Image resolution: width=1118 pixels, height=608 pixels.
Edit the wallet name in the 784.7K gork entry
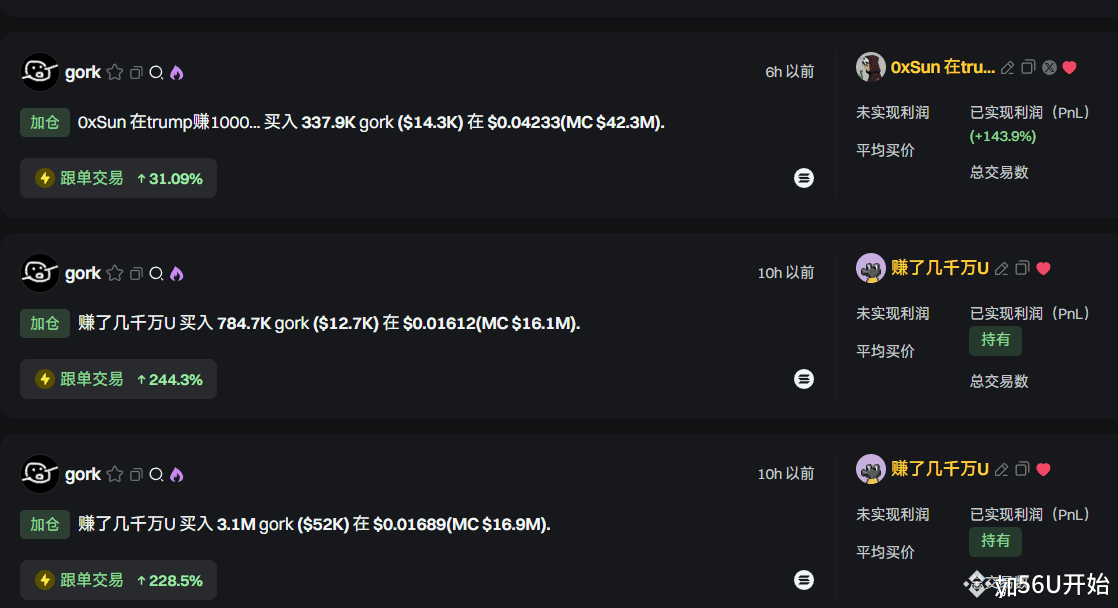coord(1001,269)
